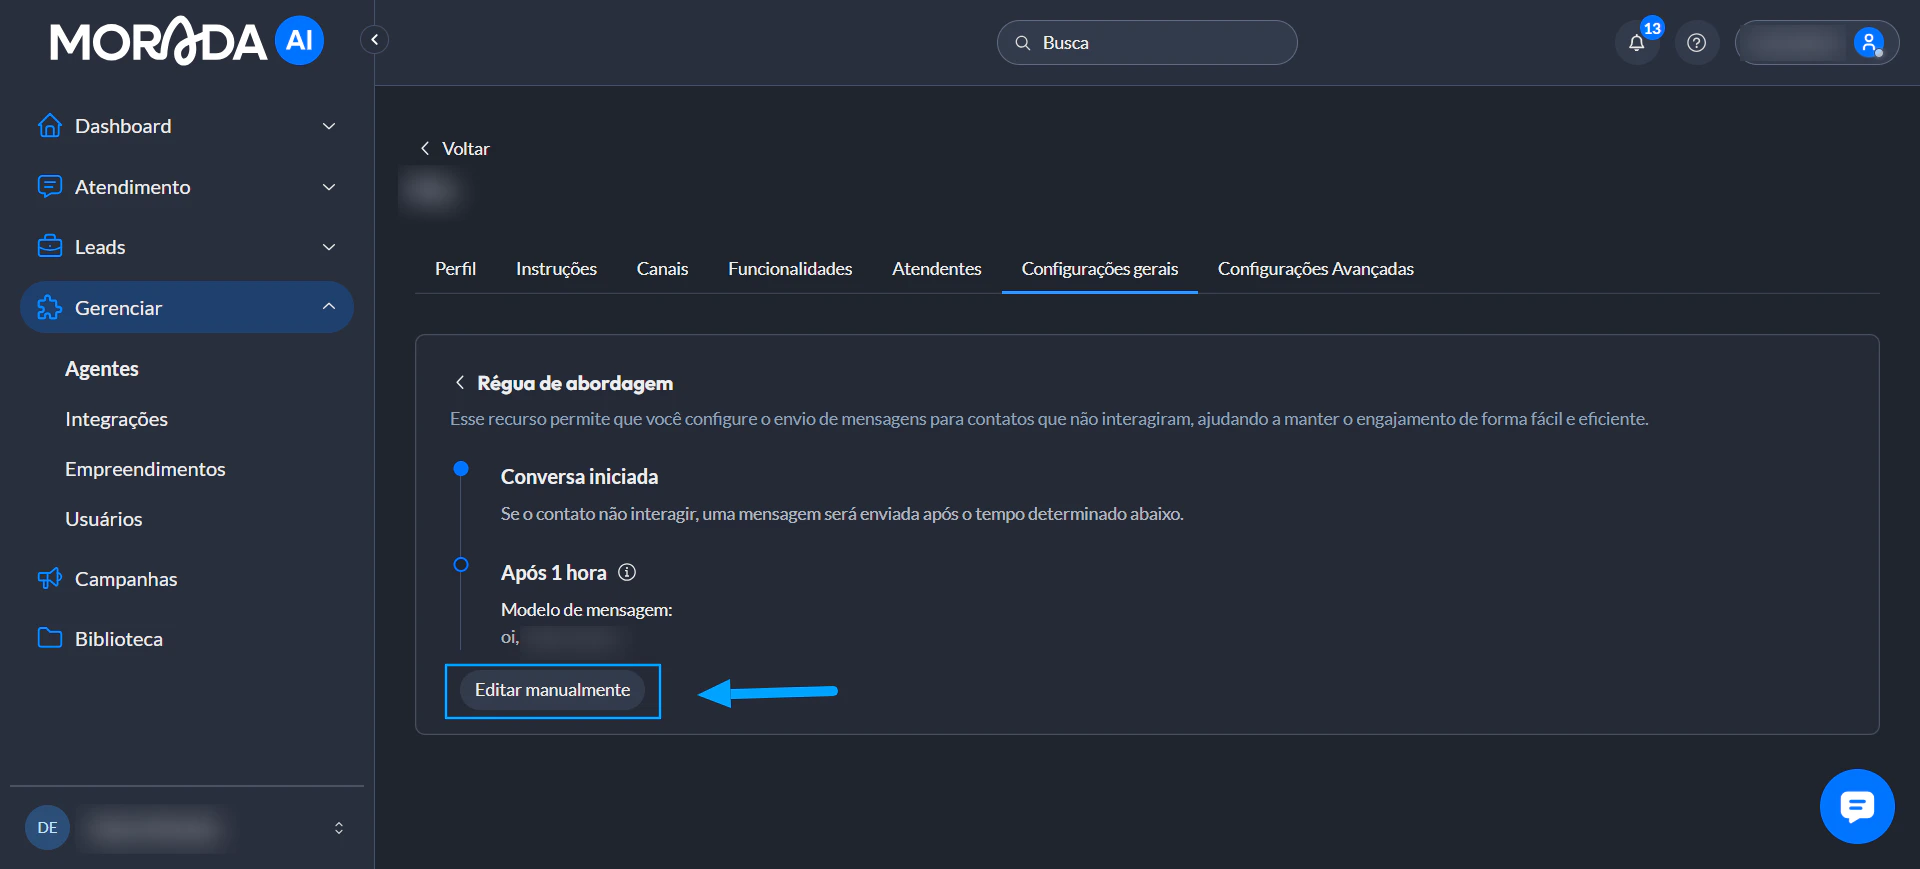
Task: Click the Modelo de mensagem label
Action: (x=586, y=610)
